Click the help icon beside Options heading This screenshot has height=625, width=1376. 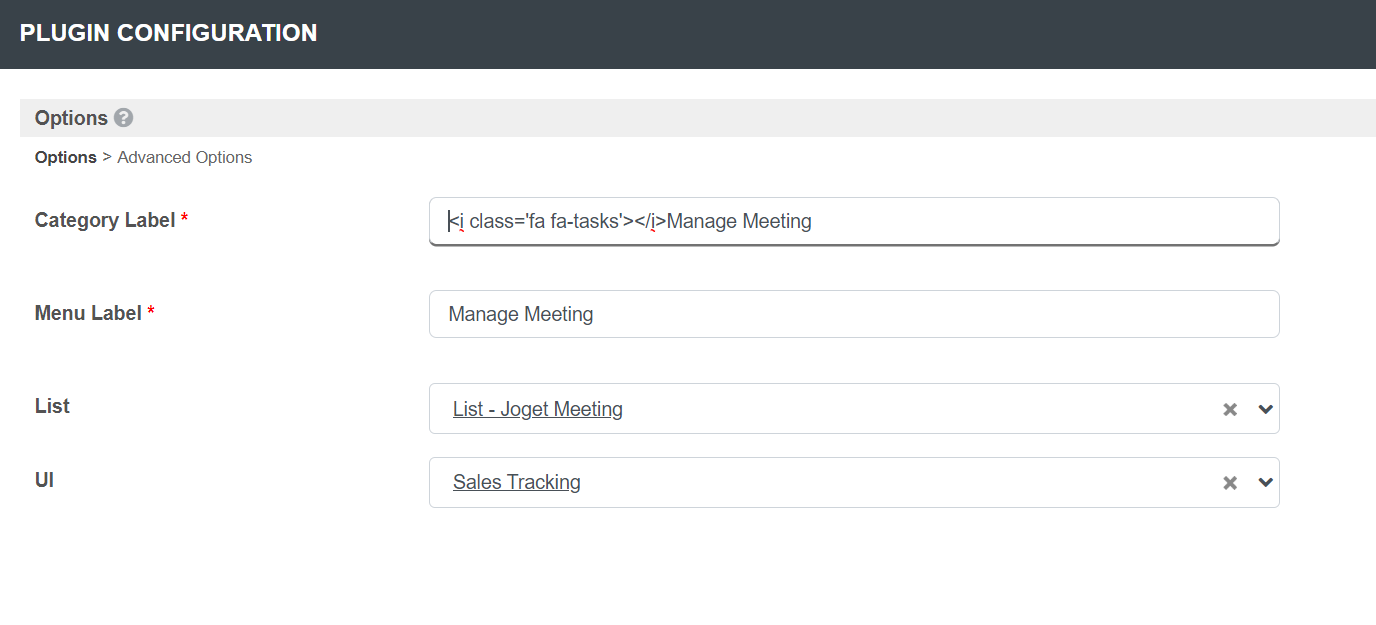point(124,118)
